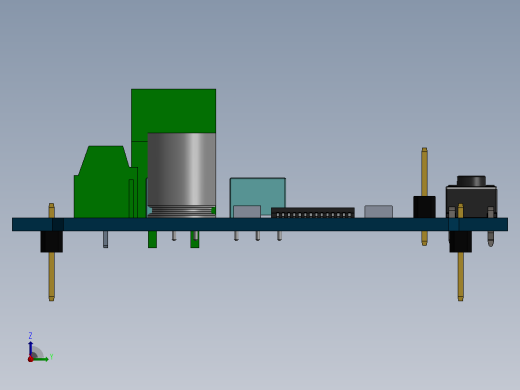This screenshot has height=390, width=520.
Task: Pick the right gold pin hanging below the board
Action: pos(460,276)
